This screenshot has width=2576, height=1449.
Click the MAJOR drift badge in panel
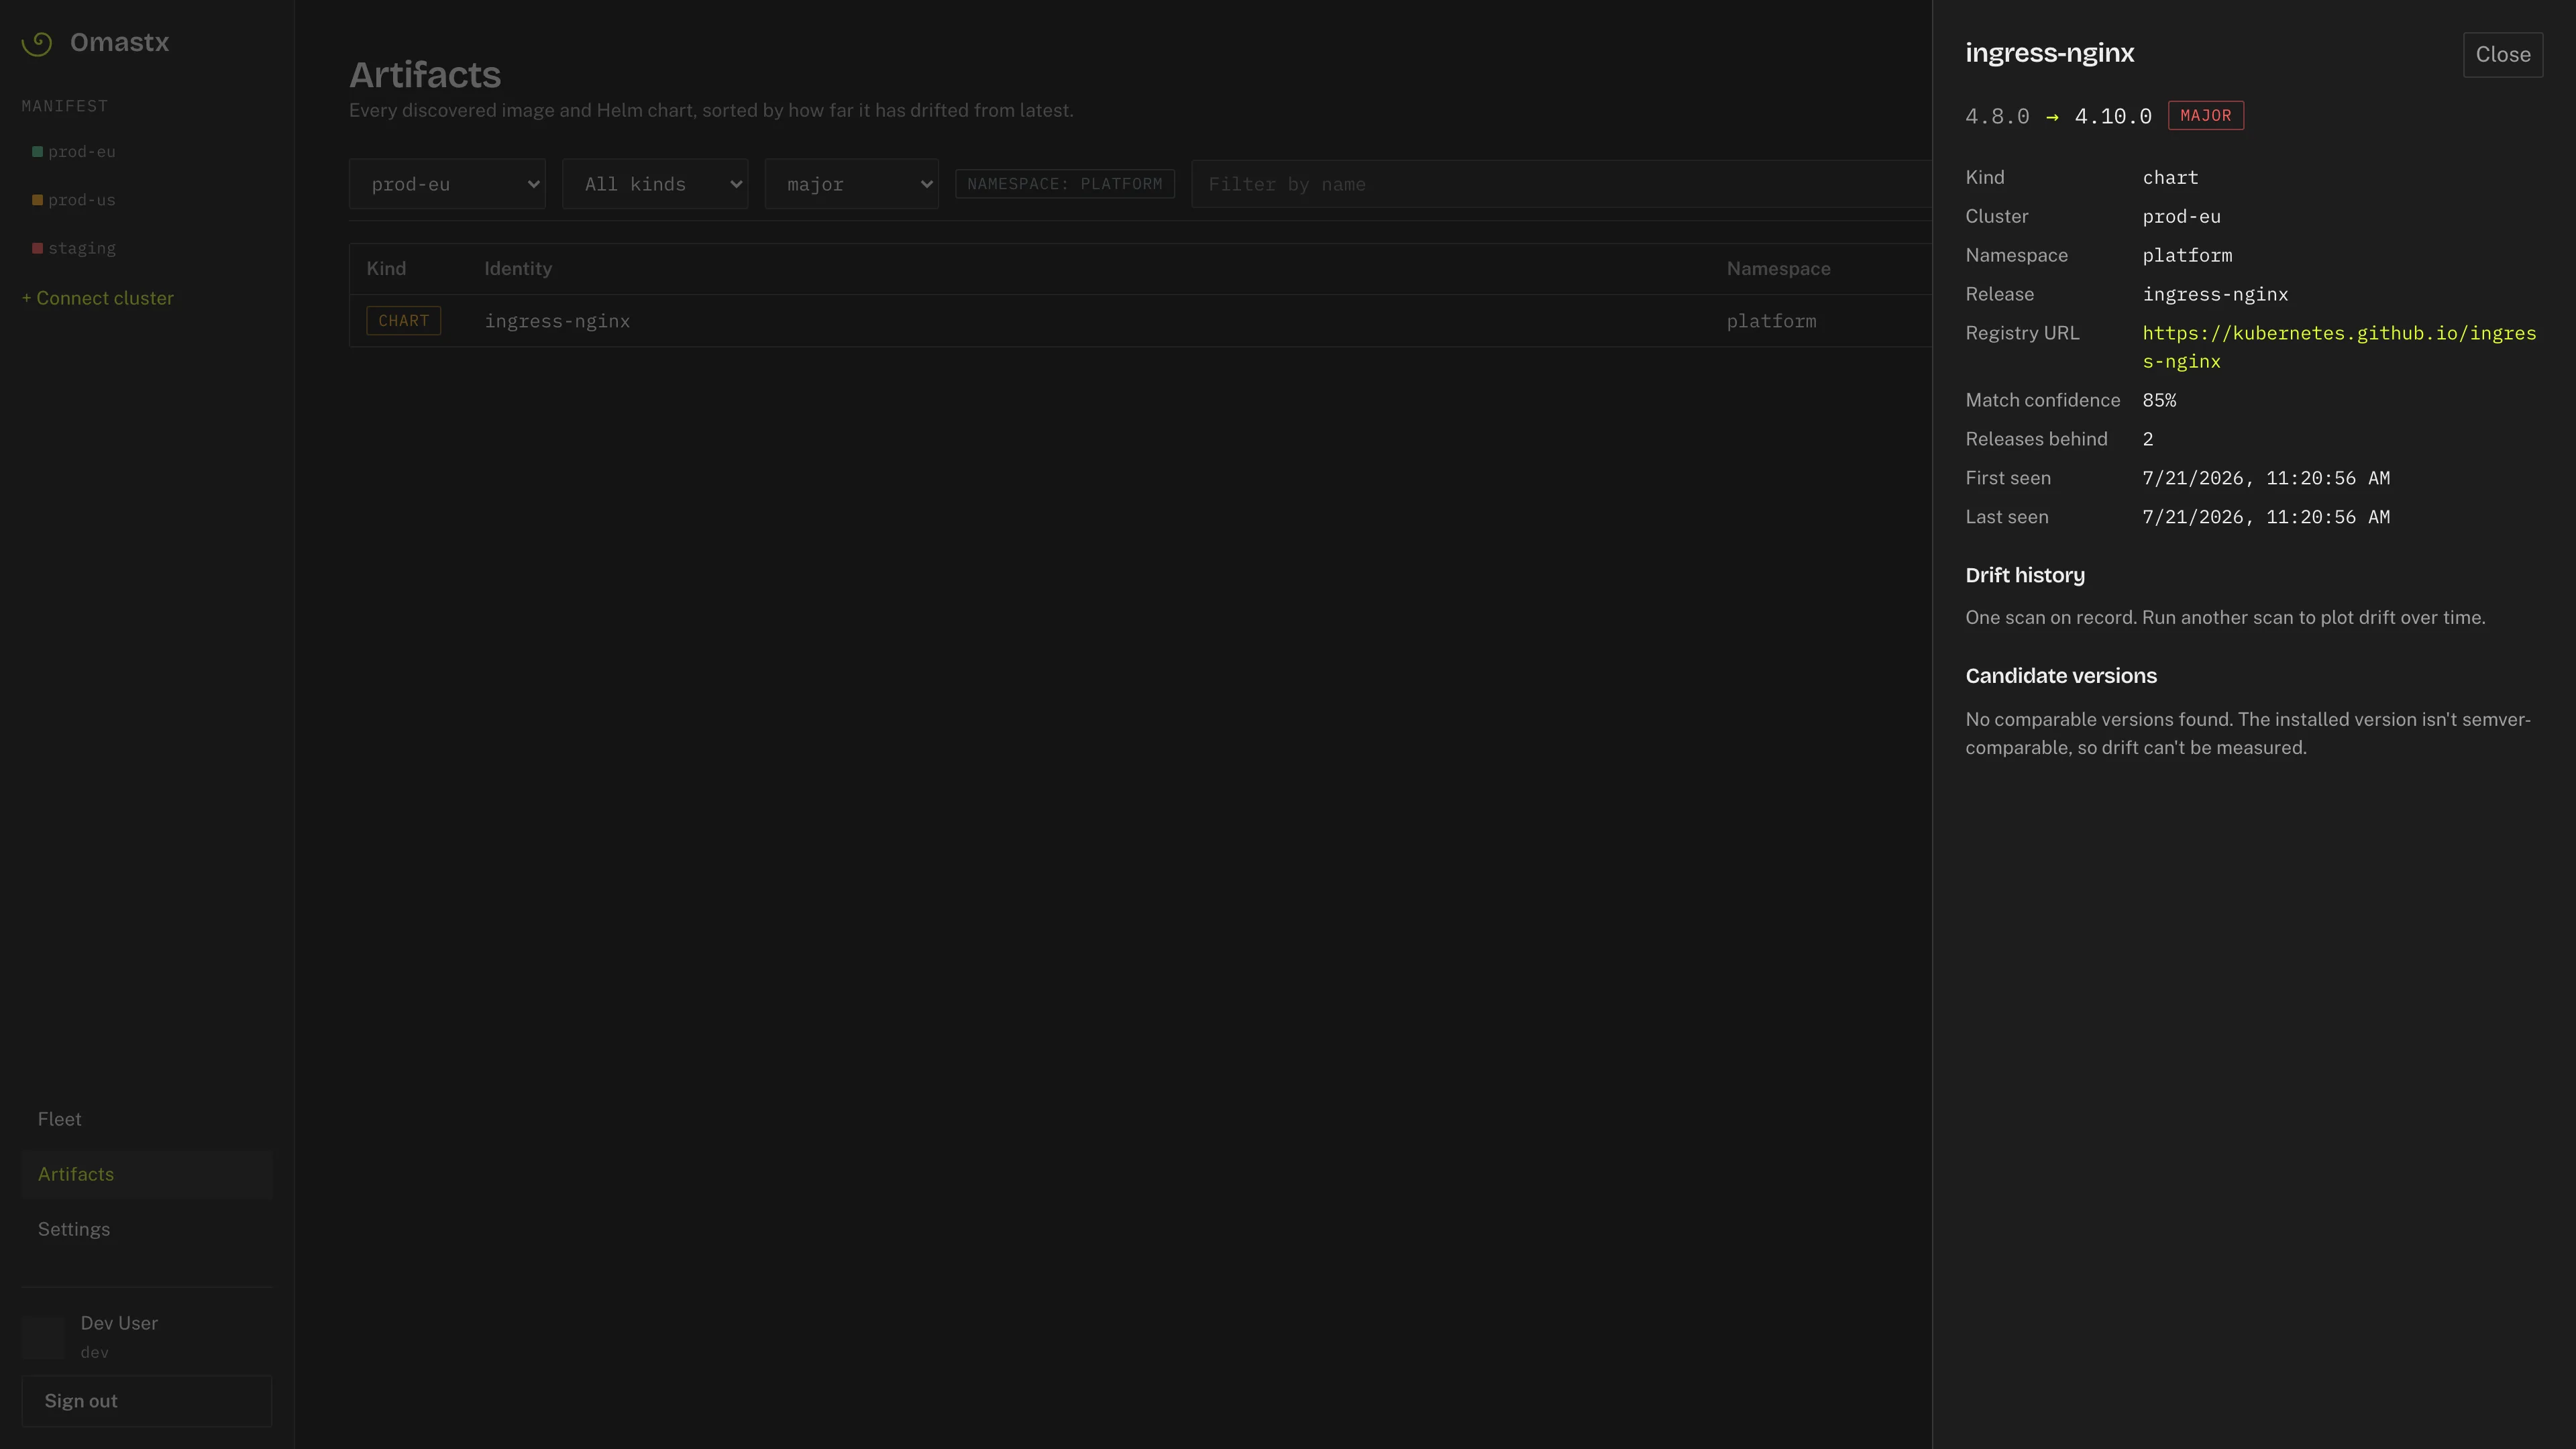pyautogui.click(x=2205, y=116)
